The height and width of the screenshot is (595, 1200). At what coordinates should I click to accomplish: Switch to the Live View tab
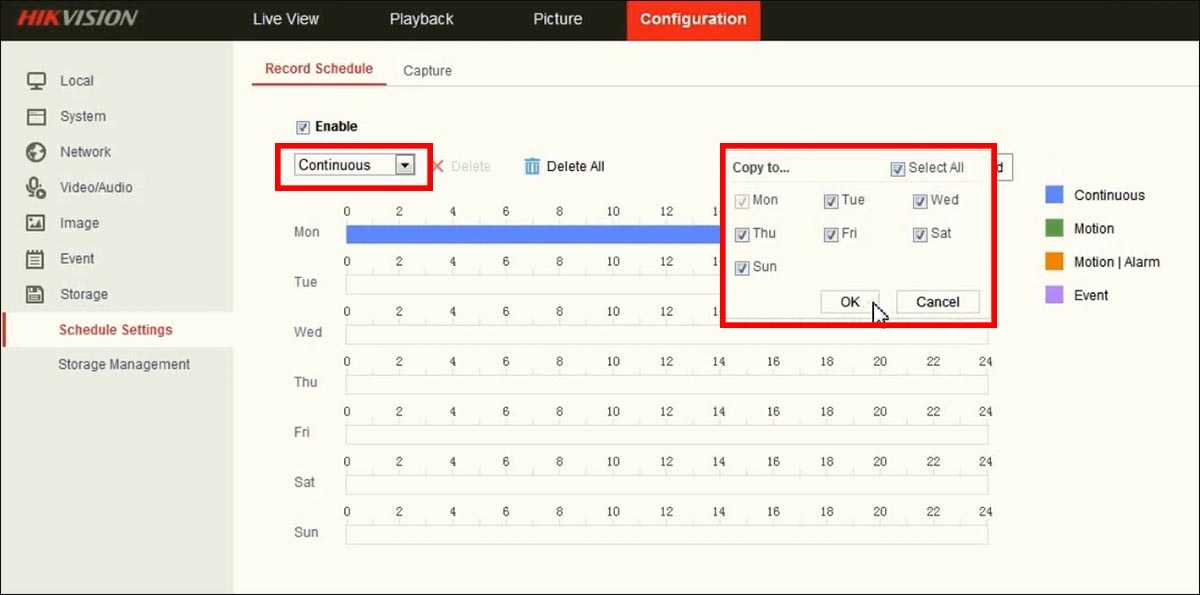point(286,19)
